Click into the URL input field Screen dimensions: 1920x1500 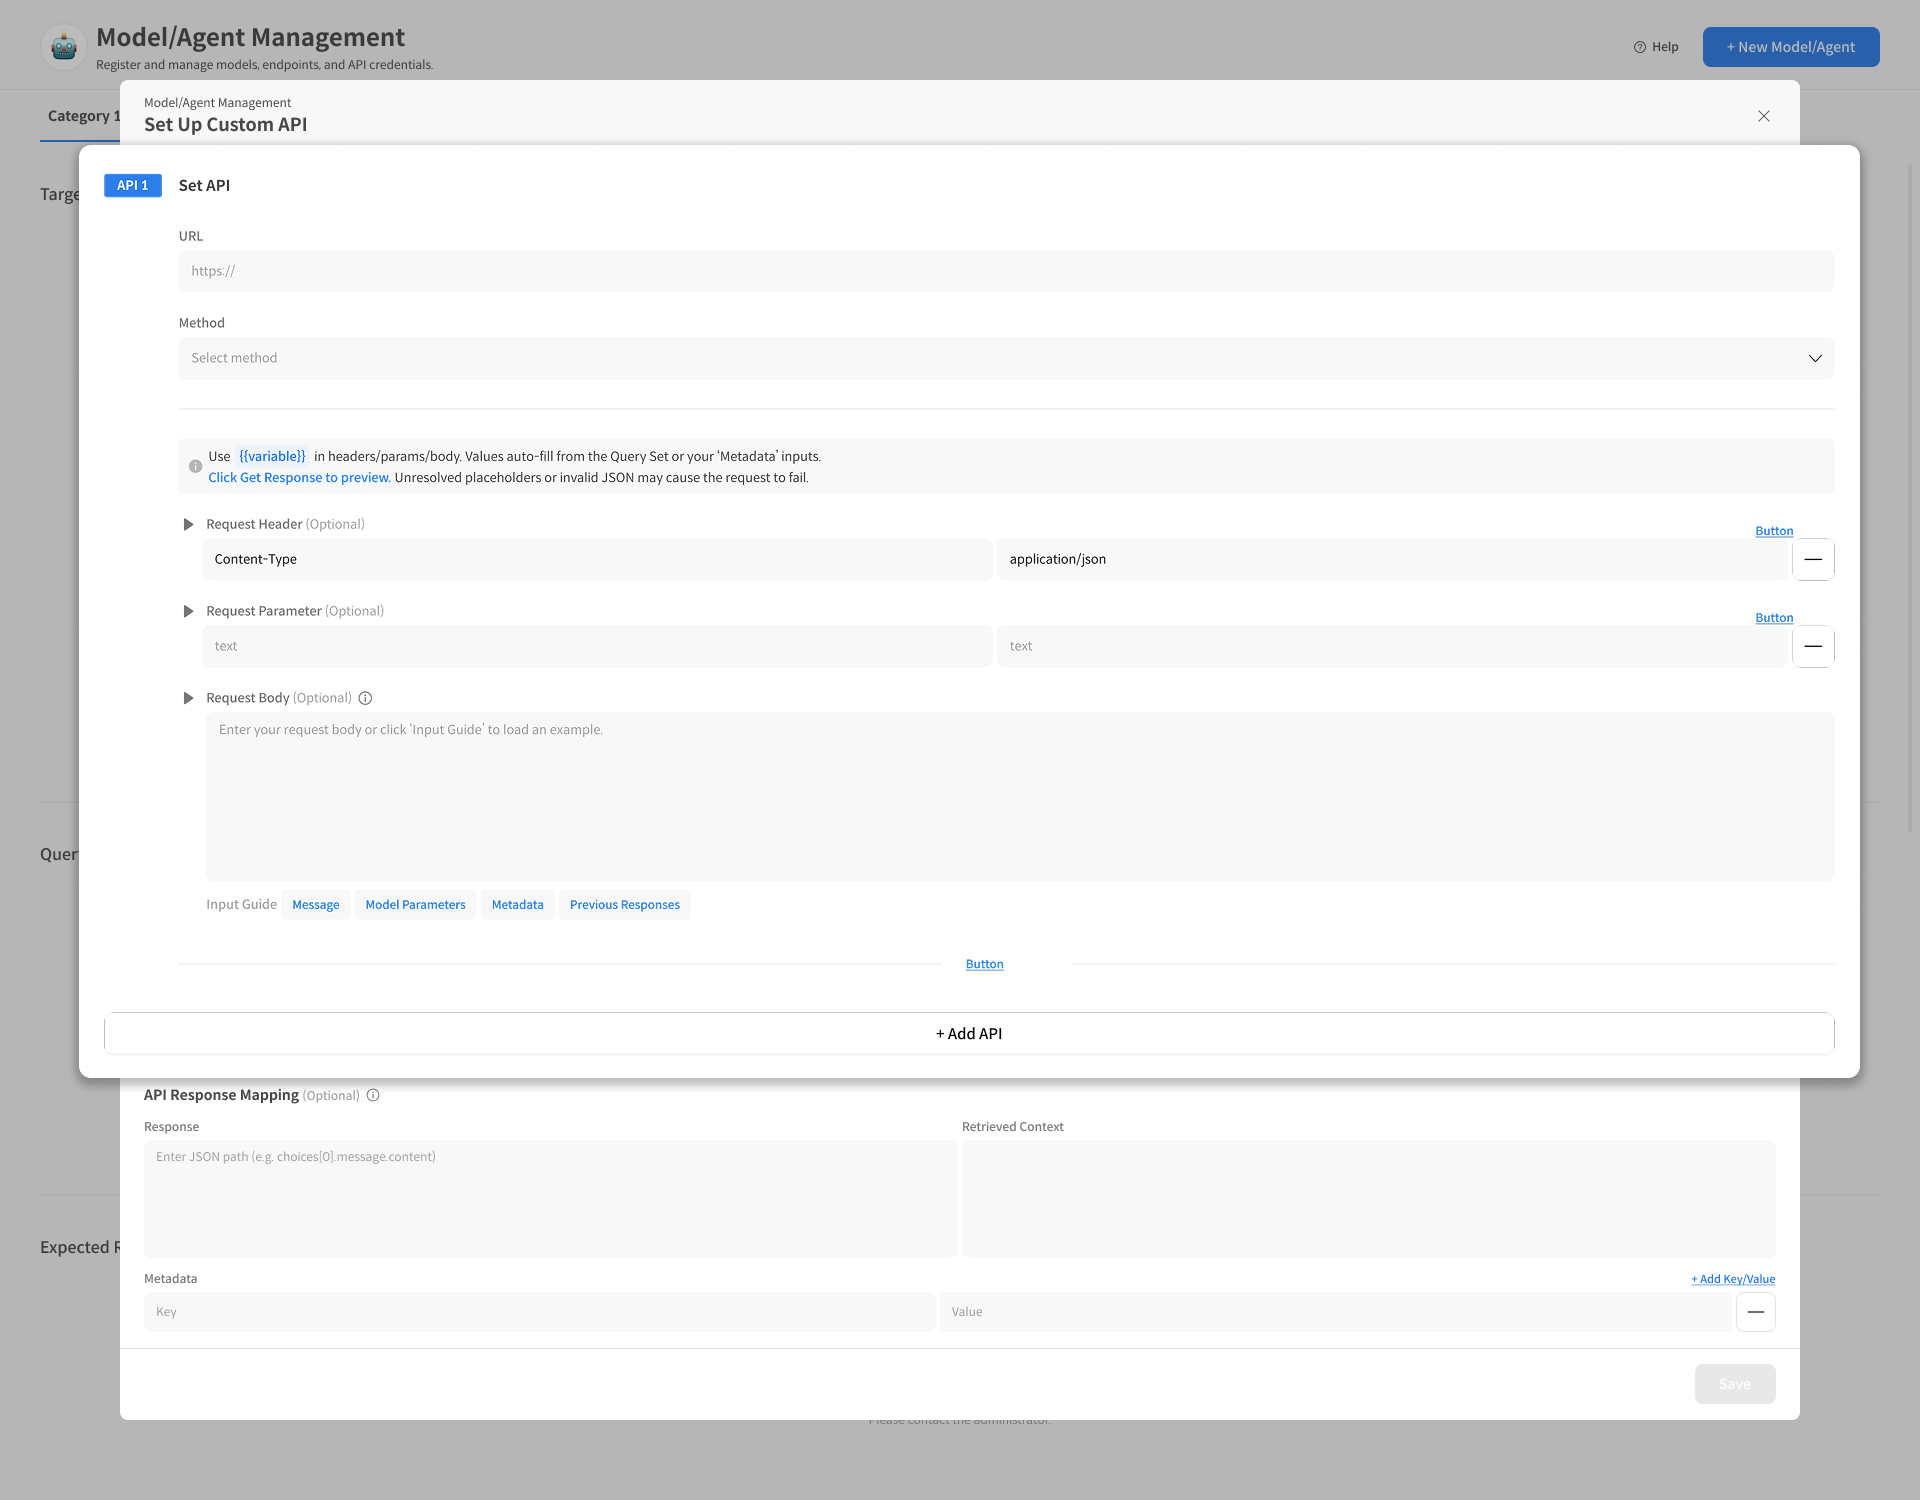point(1005,271)
